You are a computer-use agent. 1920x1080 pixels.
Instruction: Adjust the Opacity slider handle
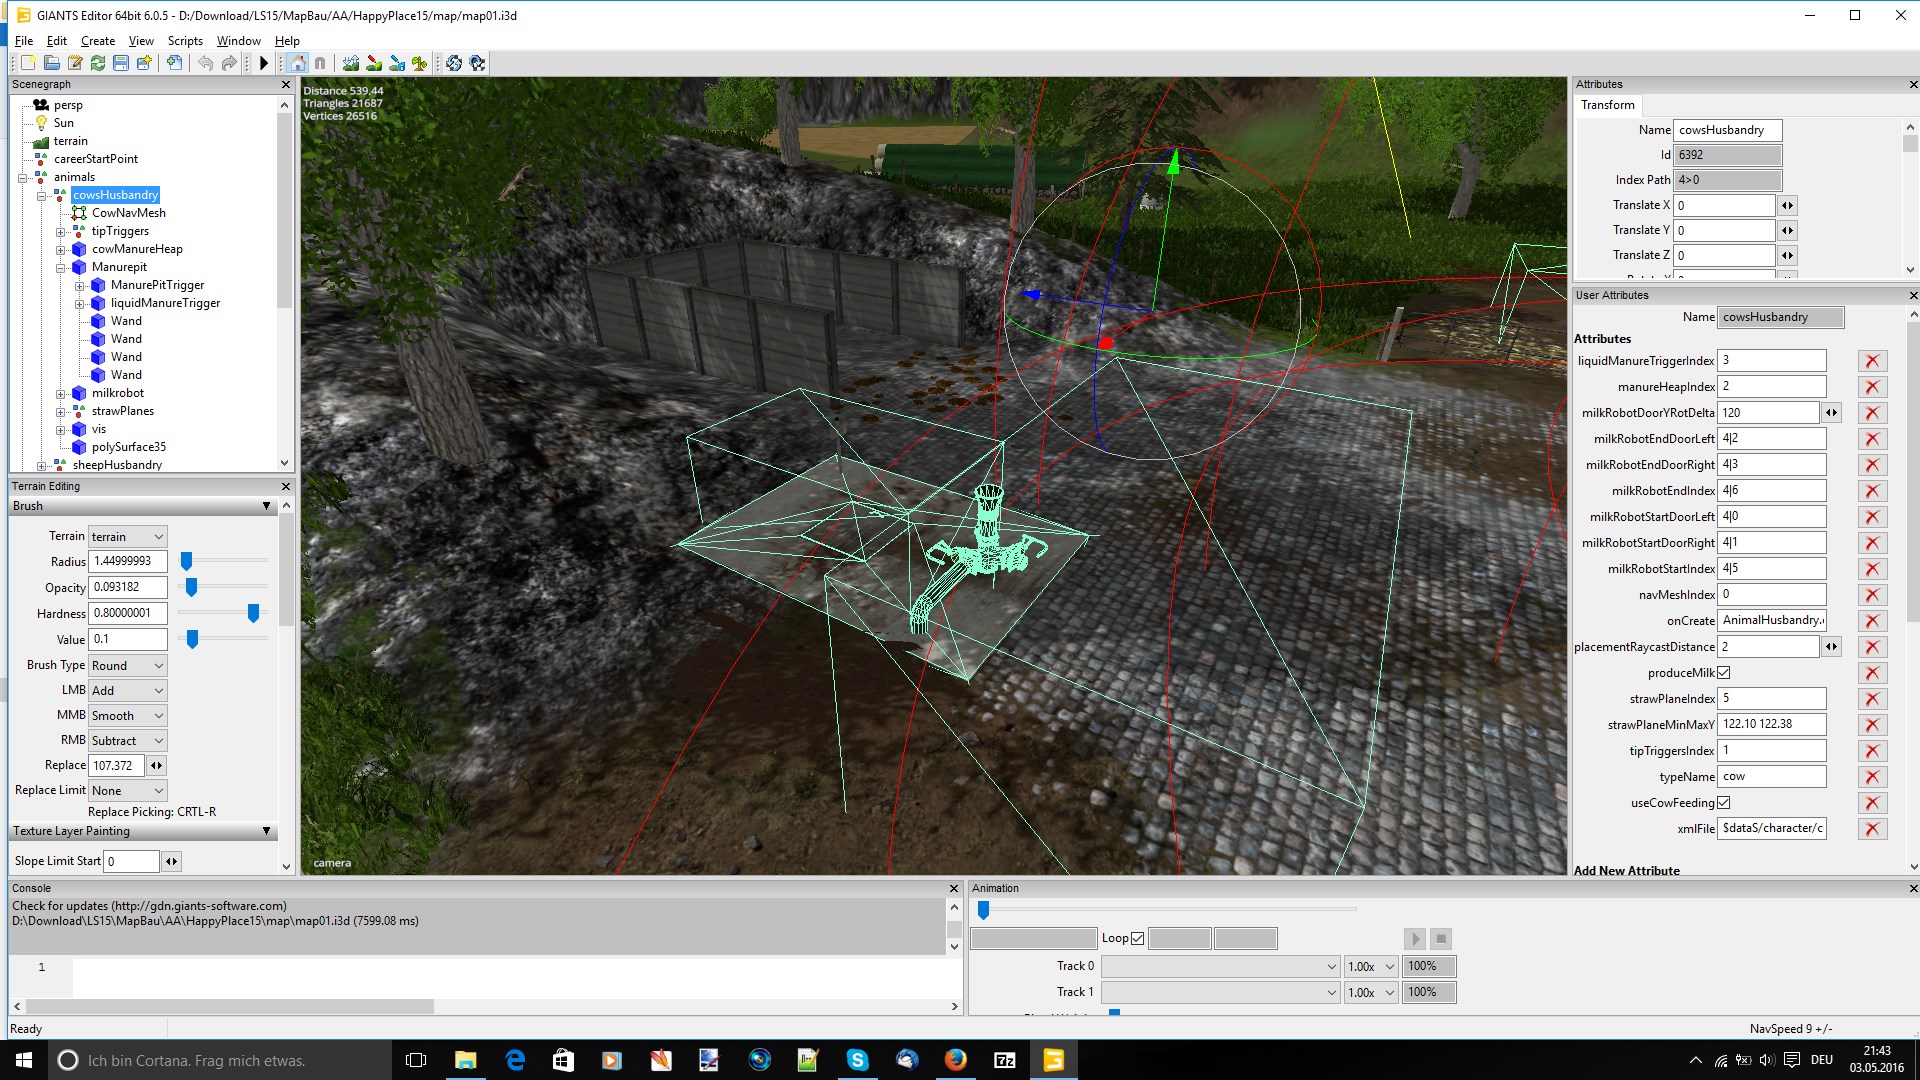(x=192, y=587)
